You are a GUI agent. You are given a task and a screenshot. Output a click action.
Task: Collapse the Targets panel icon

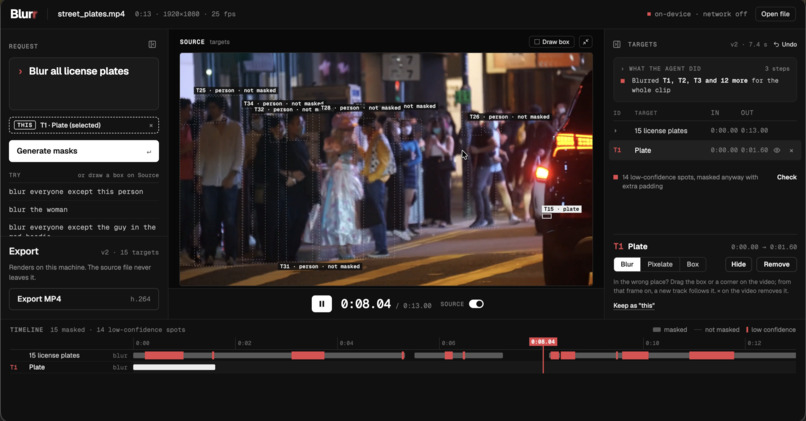pos(617,45)
